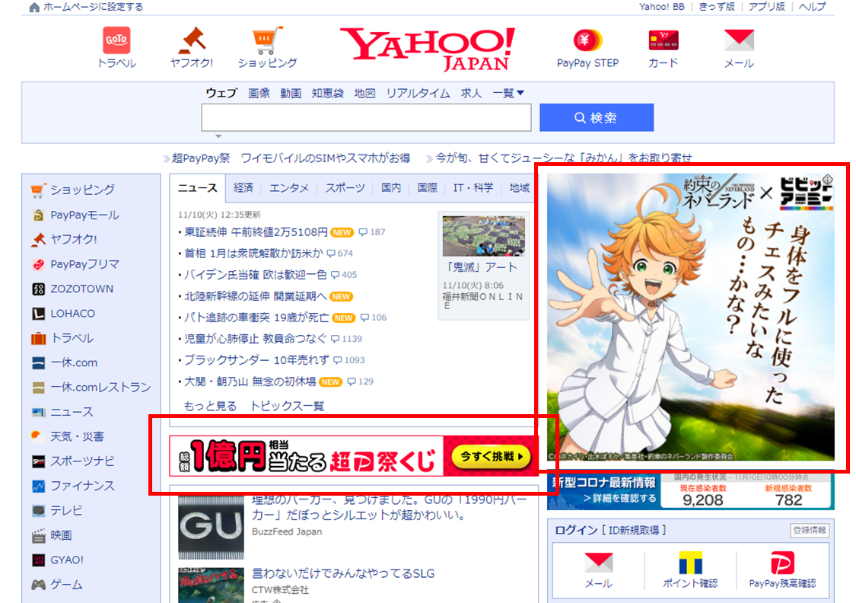Expand the 一覧 search category dropdown

(508, 93)
